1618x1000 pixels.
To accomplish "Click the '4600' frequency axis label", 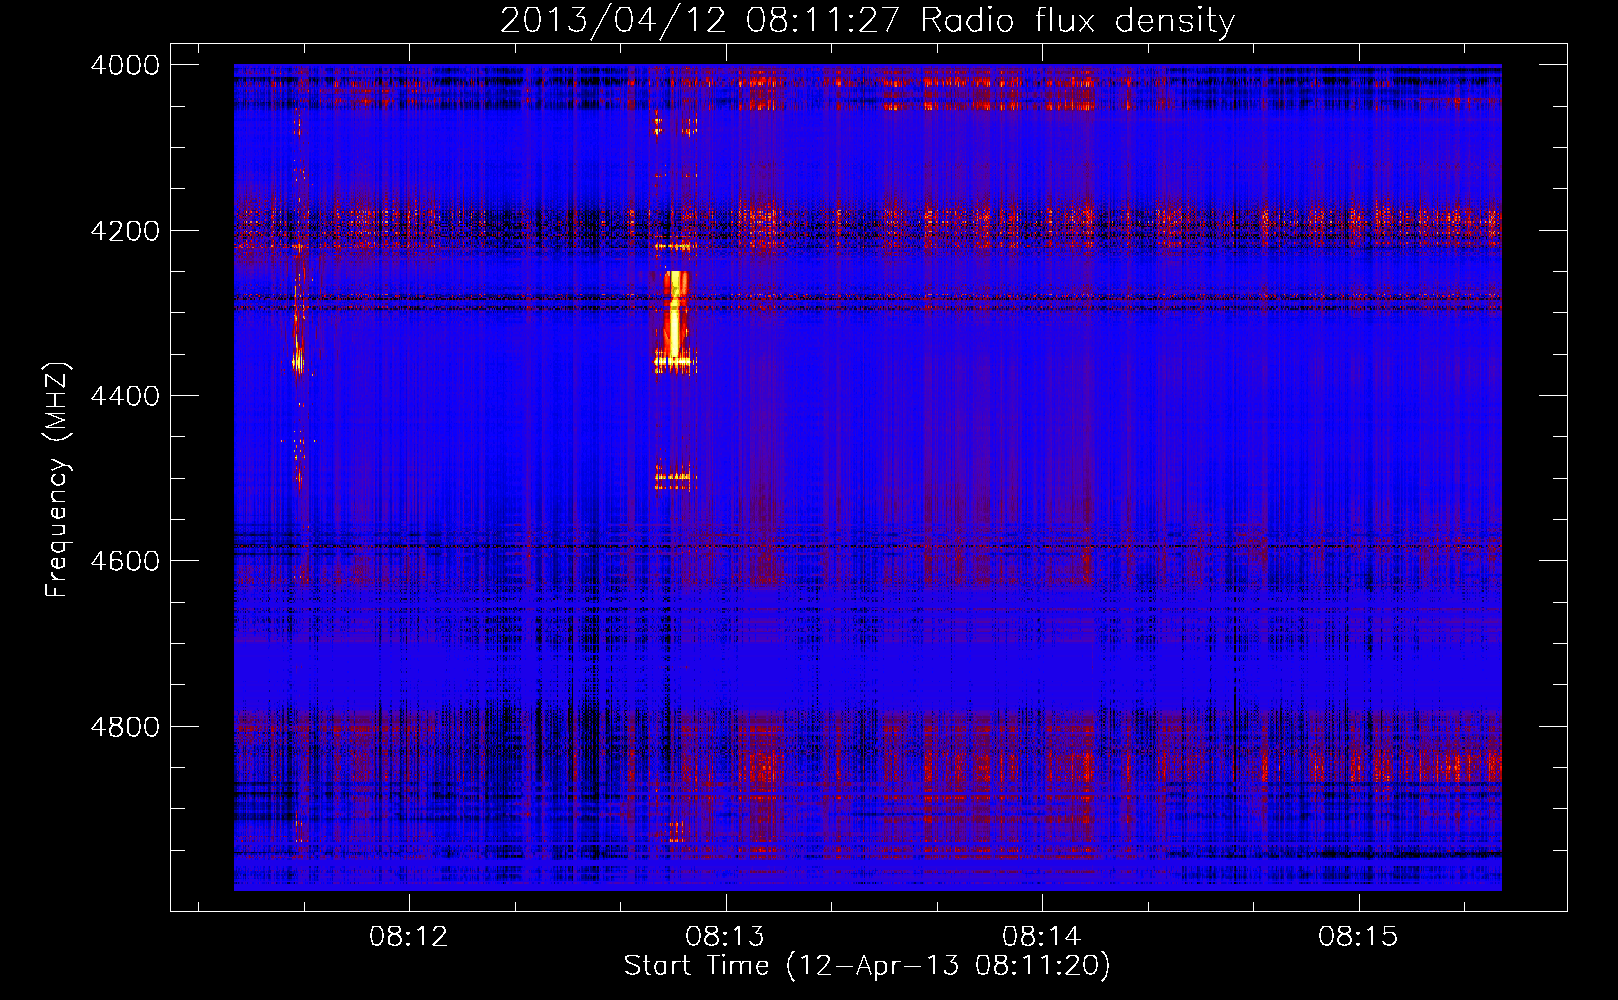I will coord(125,561).
